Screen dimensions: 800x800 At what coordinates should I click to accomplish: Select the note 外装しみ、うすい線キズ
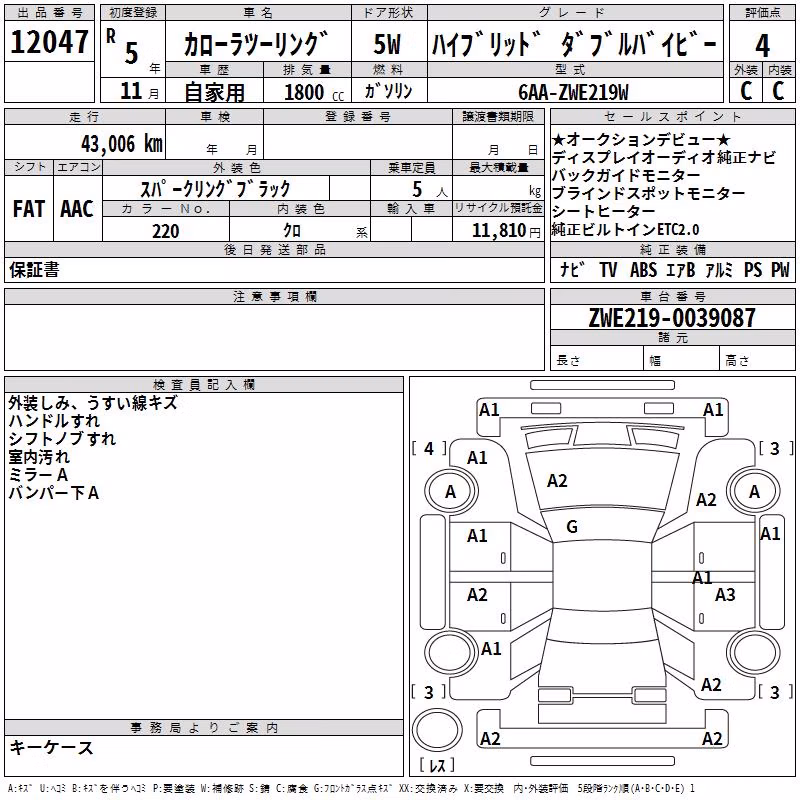tap(92, 403)
